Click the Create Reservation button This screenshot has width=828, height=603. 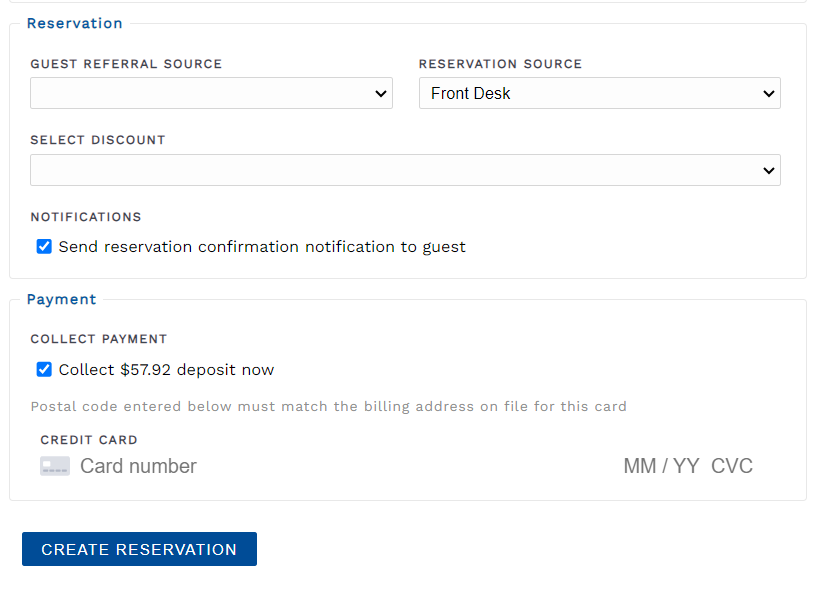point(139,549)
